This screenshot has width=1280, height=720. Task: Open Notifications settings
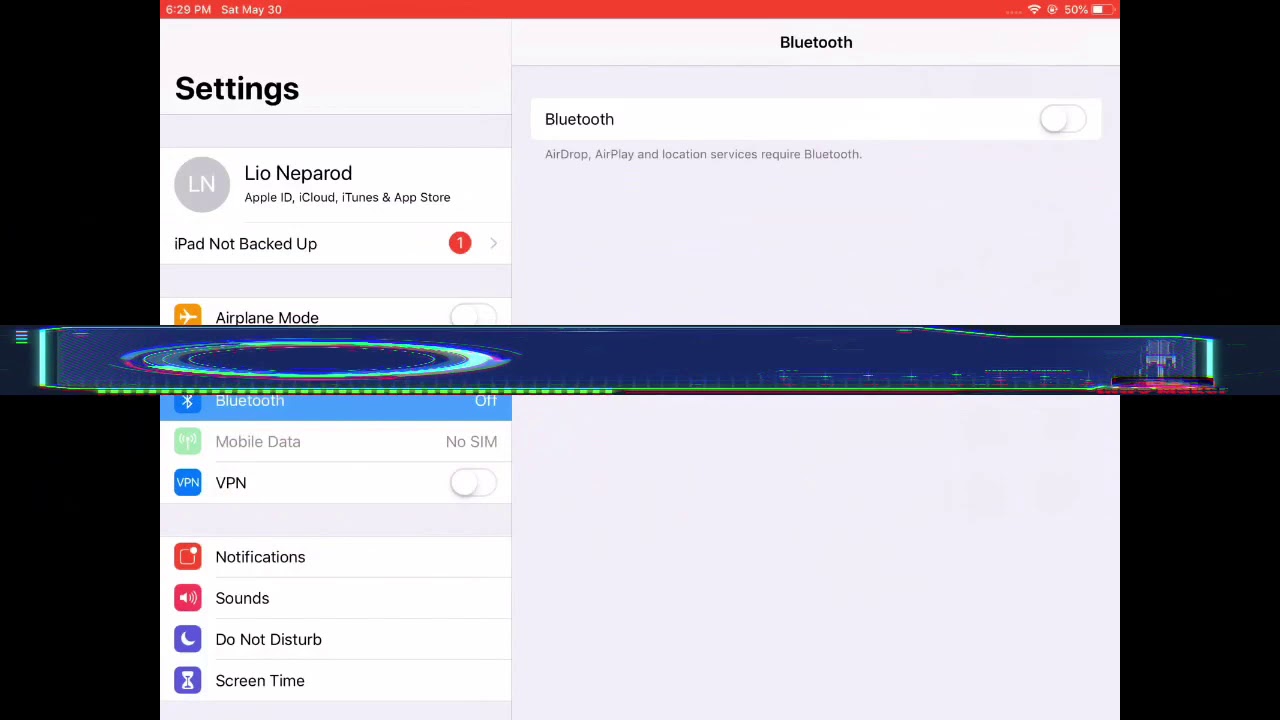[x=335, y=557]
